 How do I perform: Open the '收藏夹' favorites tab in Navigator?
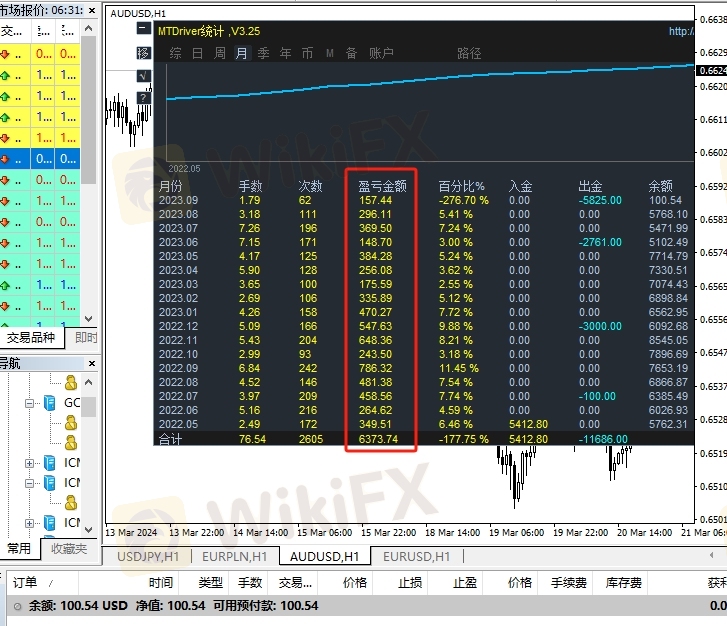(x=69, y=548)
